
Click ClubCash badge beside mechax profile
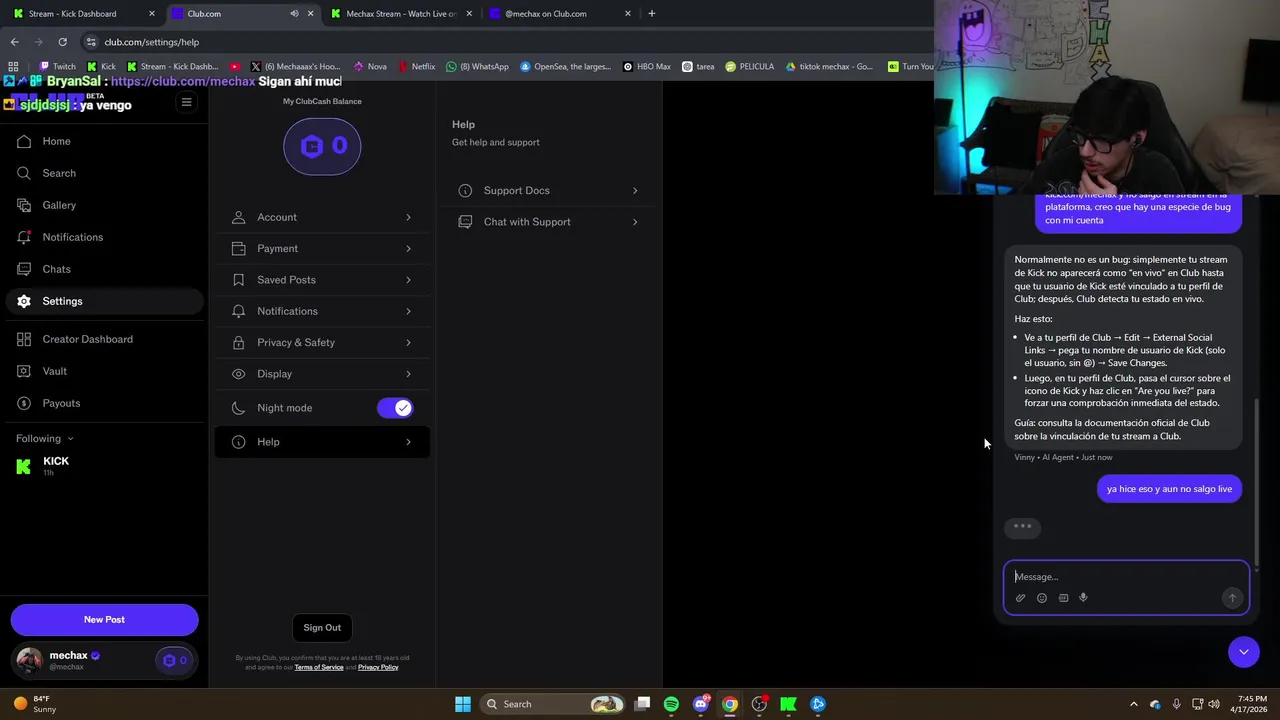click(174, 660)
